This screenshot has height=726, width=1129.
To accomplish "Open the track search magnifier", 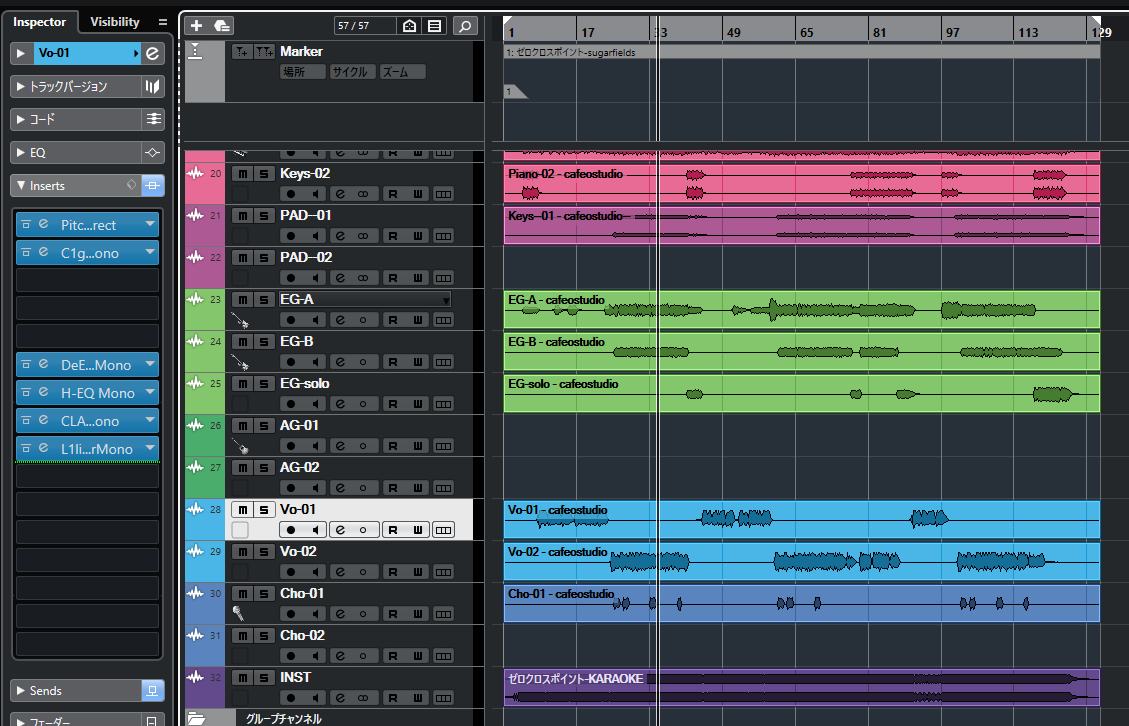I will (465, 26).
